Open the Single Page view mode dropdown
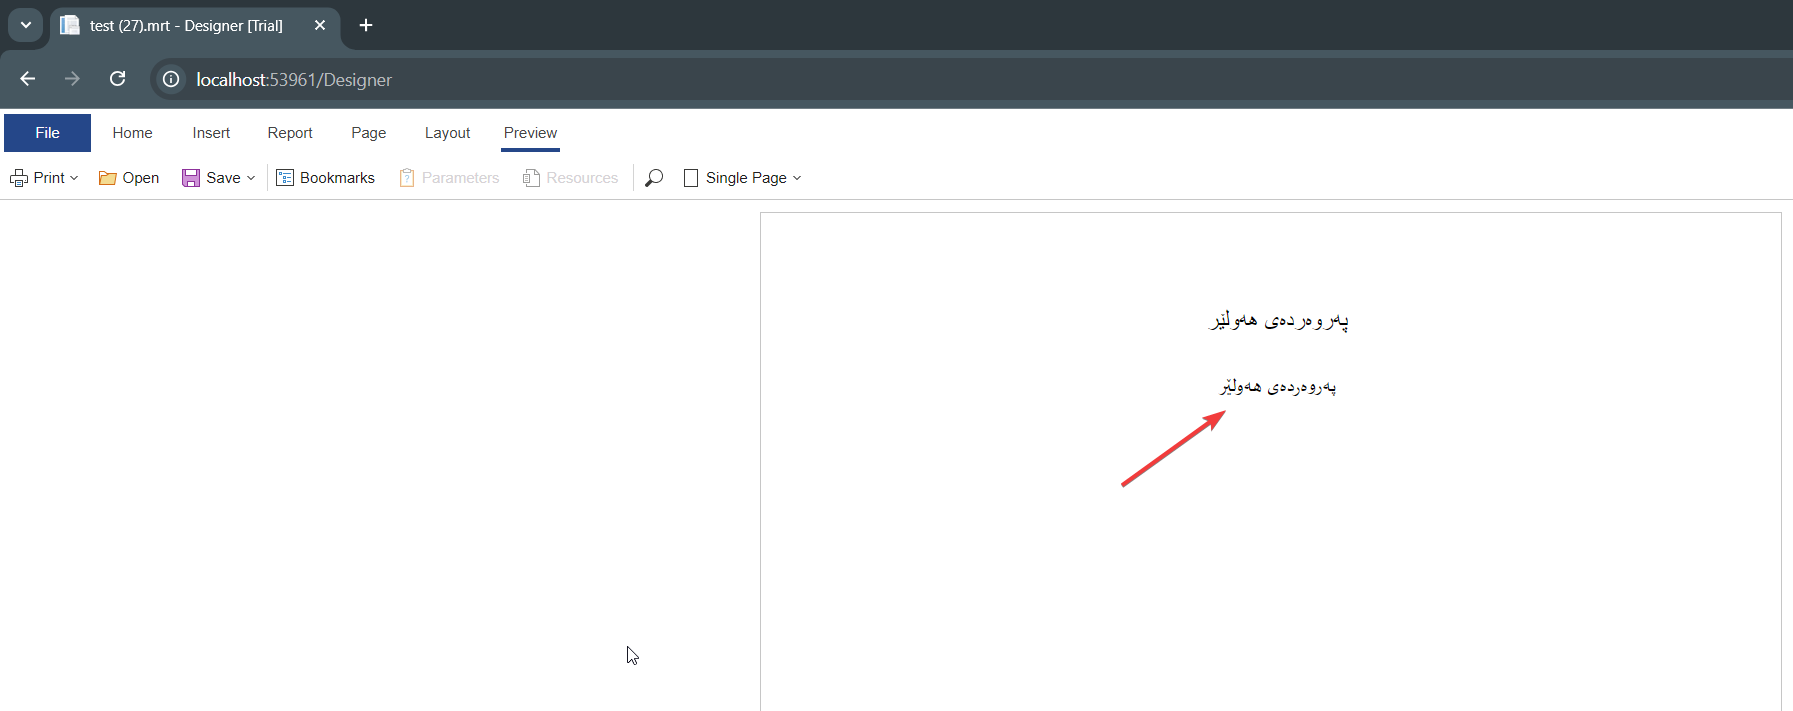This screenshot has height=711, width=1793. click(797, 178)
